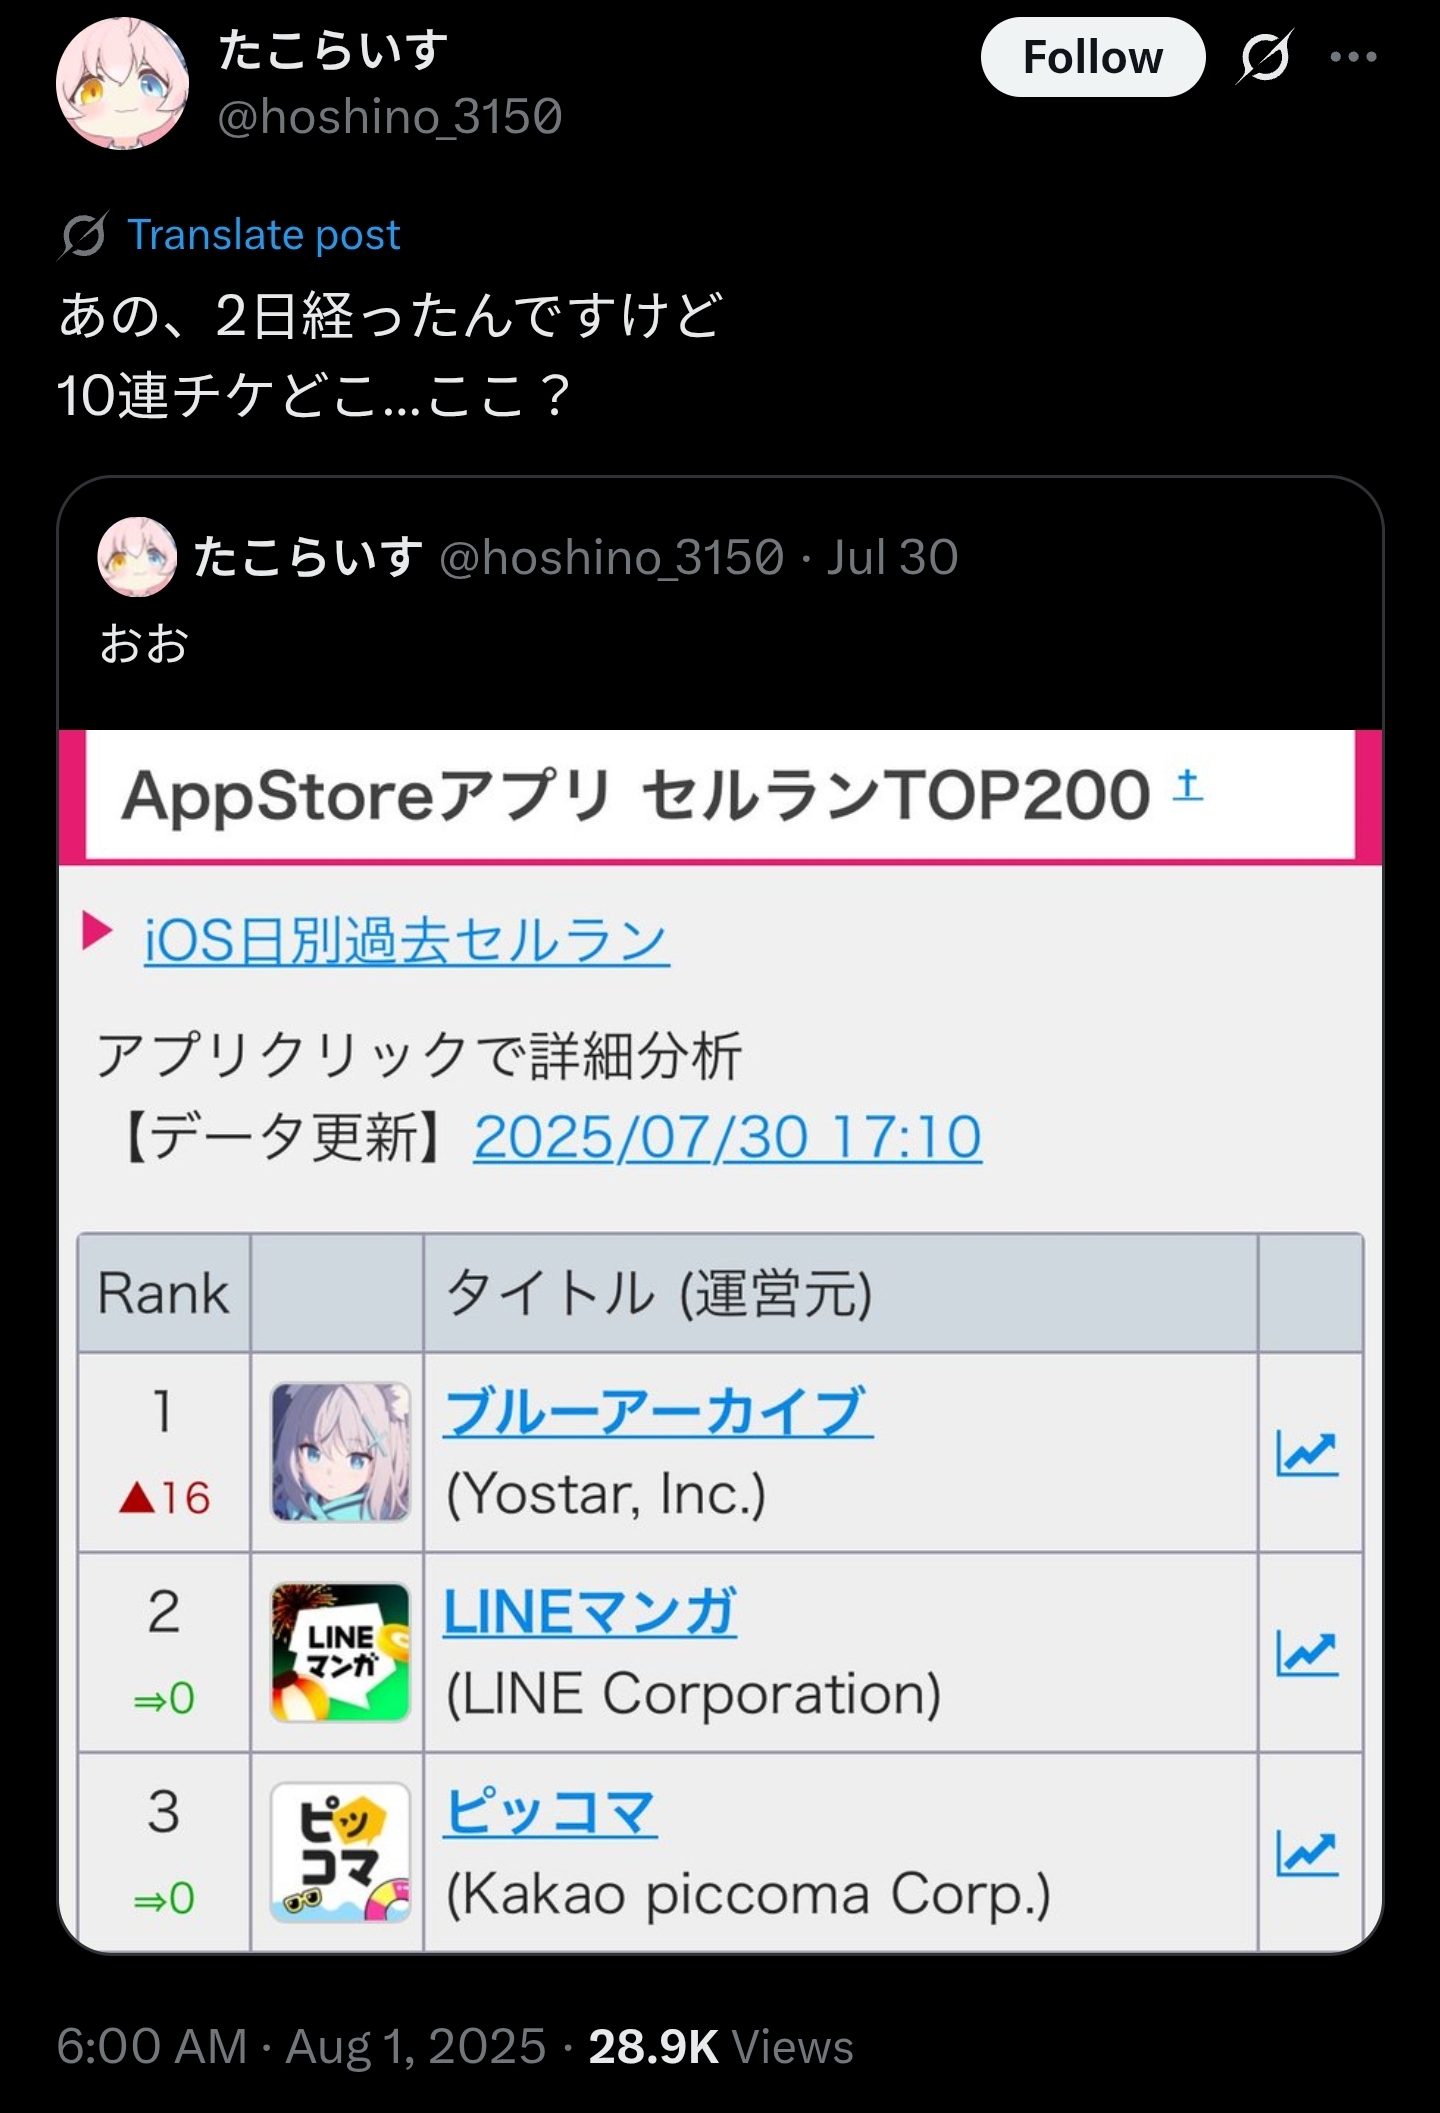
Task: Click the LINEマンガ app icon
Action: click(x=340, y=1652)
